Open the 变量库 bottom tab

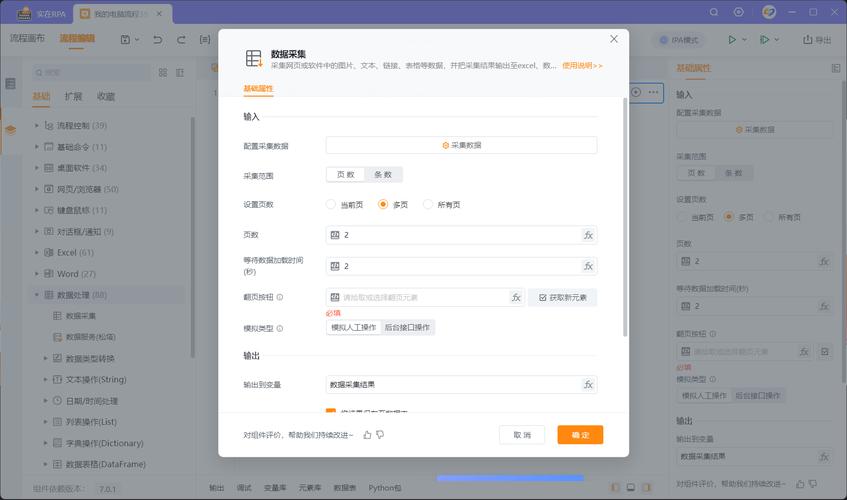(275, 488)
